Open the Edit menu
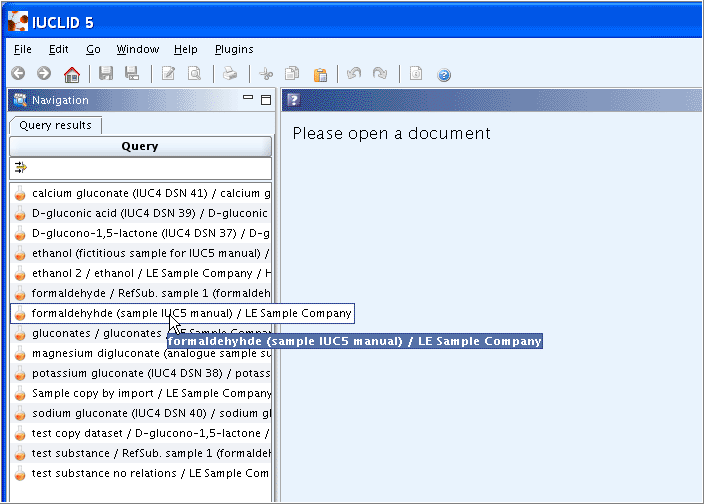 point(58,49)
